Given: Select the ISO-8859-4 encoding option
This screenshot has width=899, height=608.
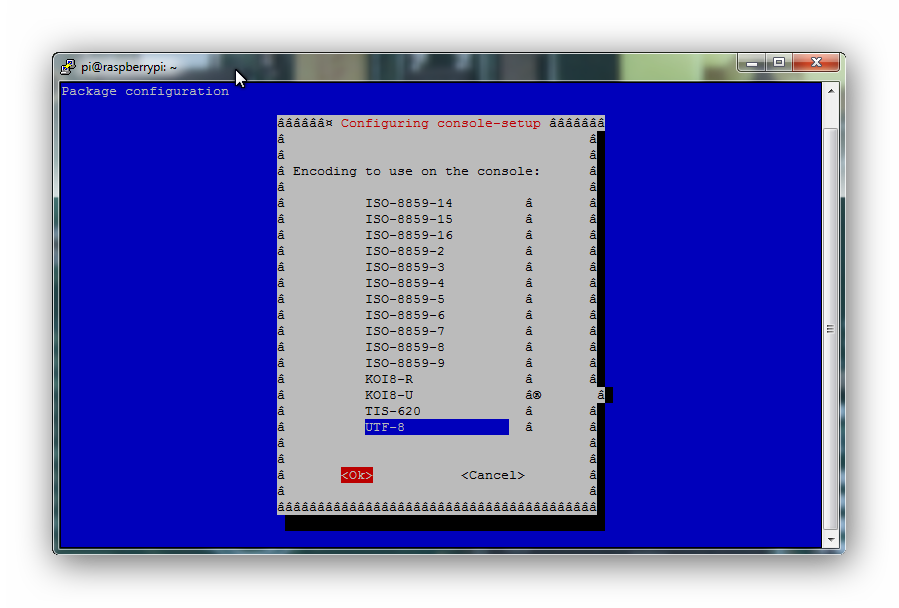Looking at the screenshot, I should [x=404, y=283].
